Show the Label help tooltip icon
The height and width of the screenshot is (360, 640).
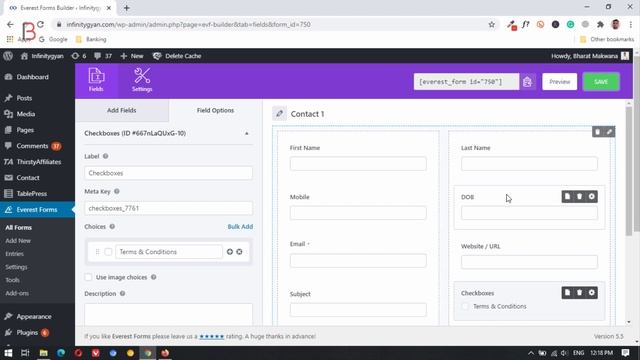coord(105,156)
